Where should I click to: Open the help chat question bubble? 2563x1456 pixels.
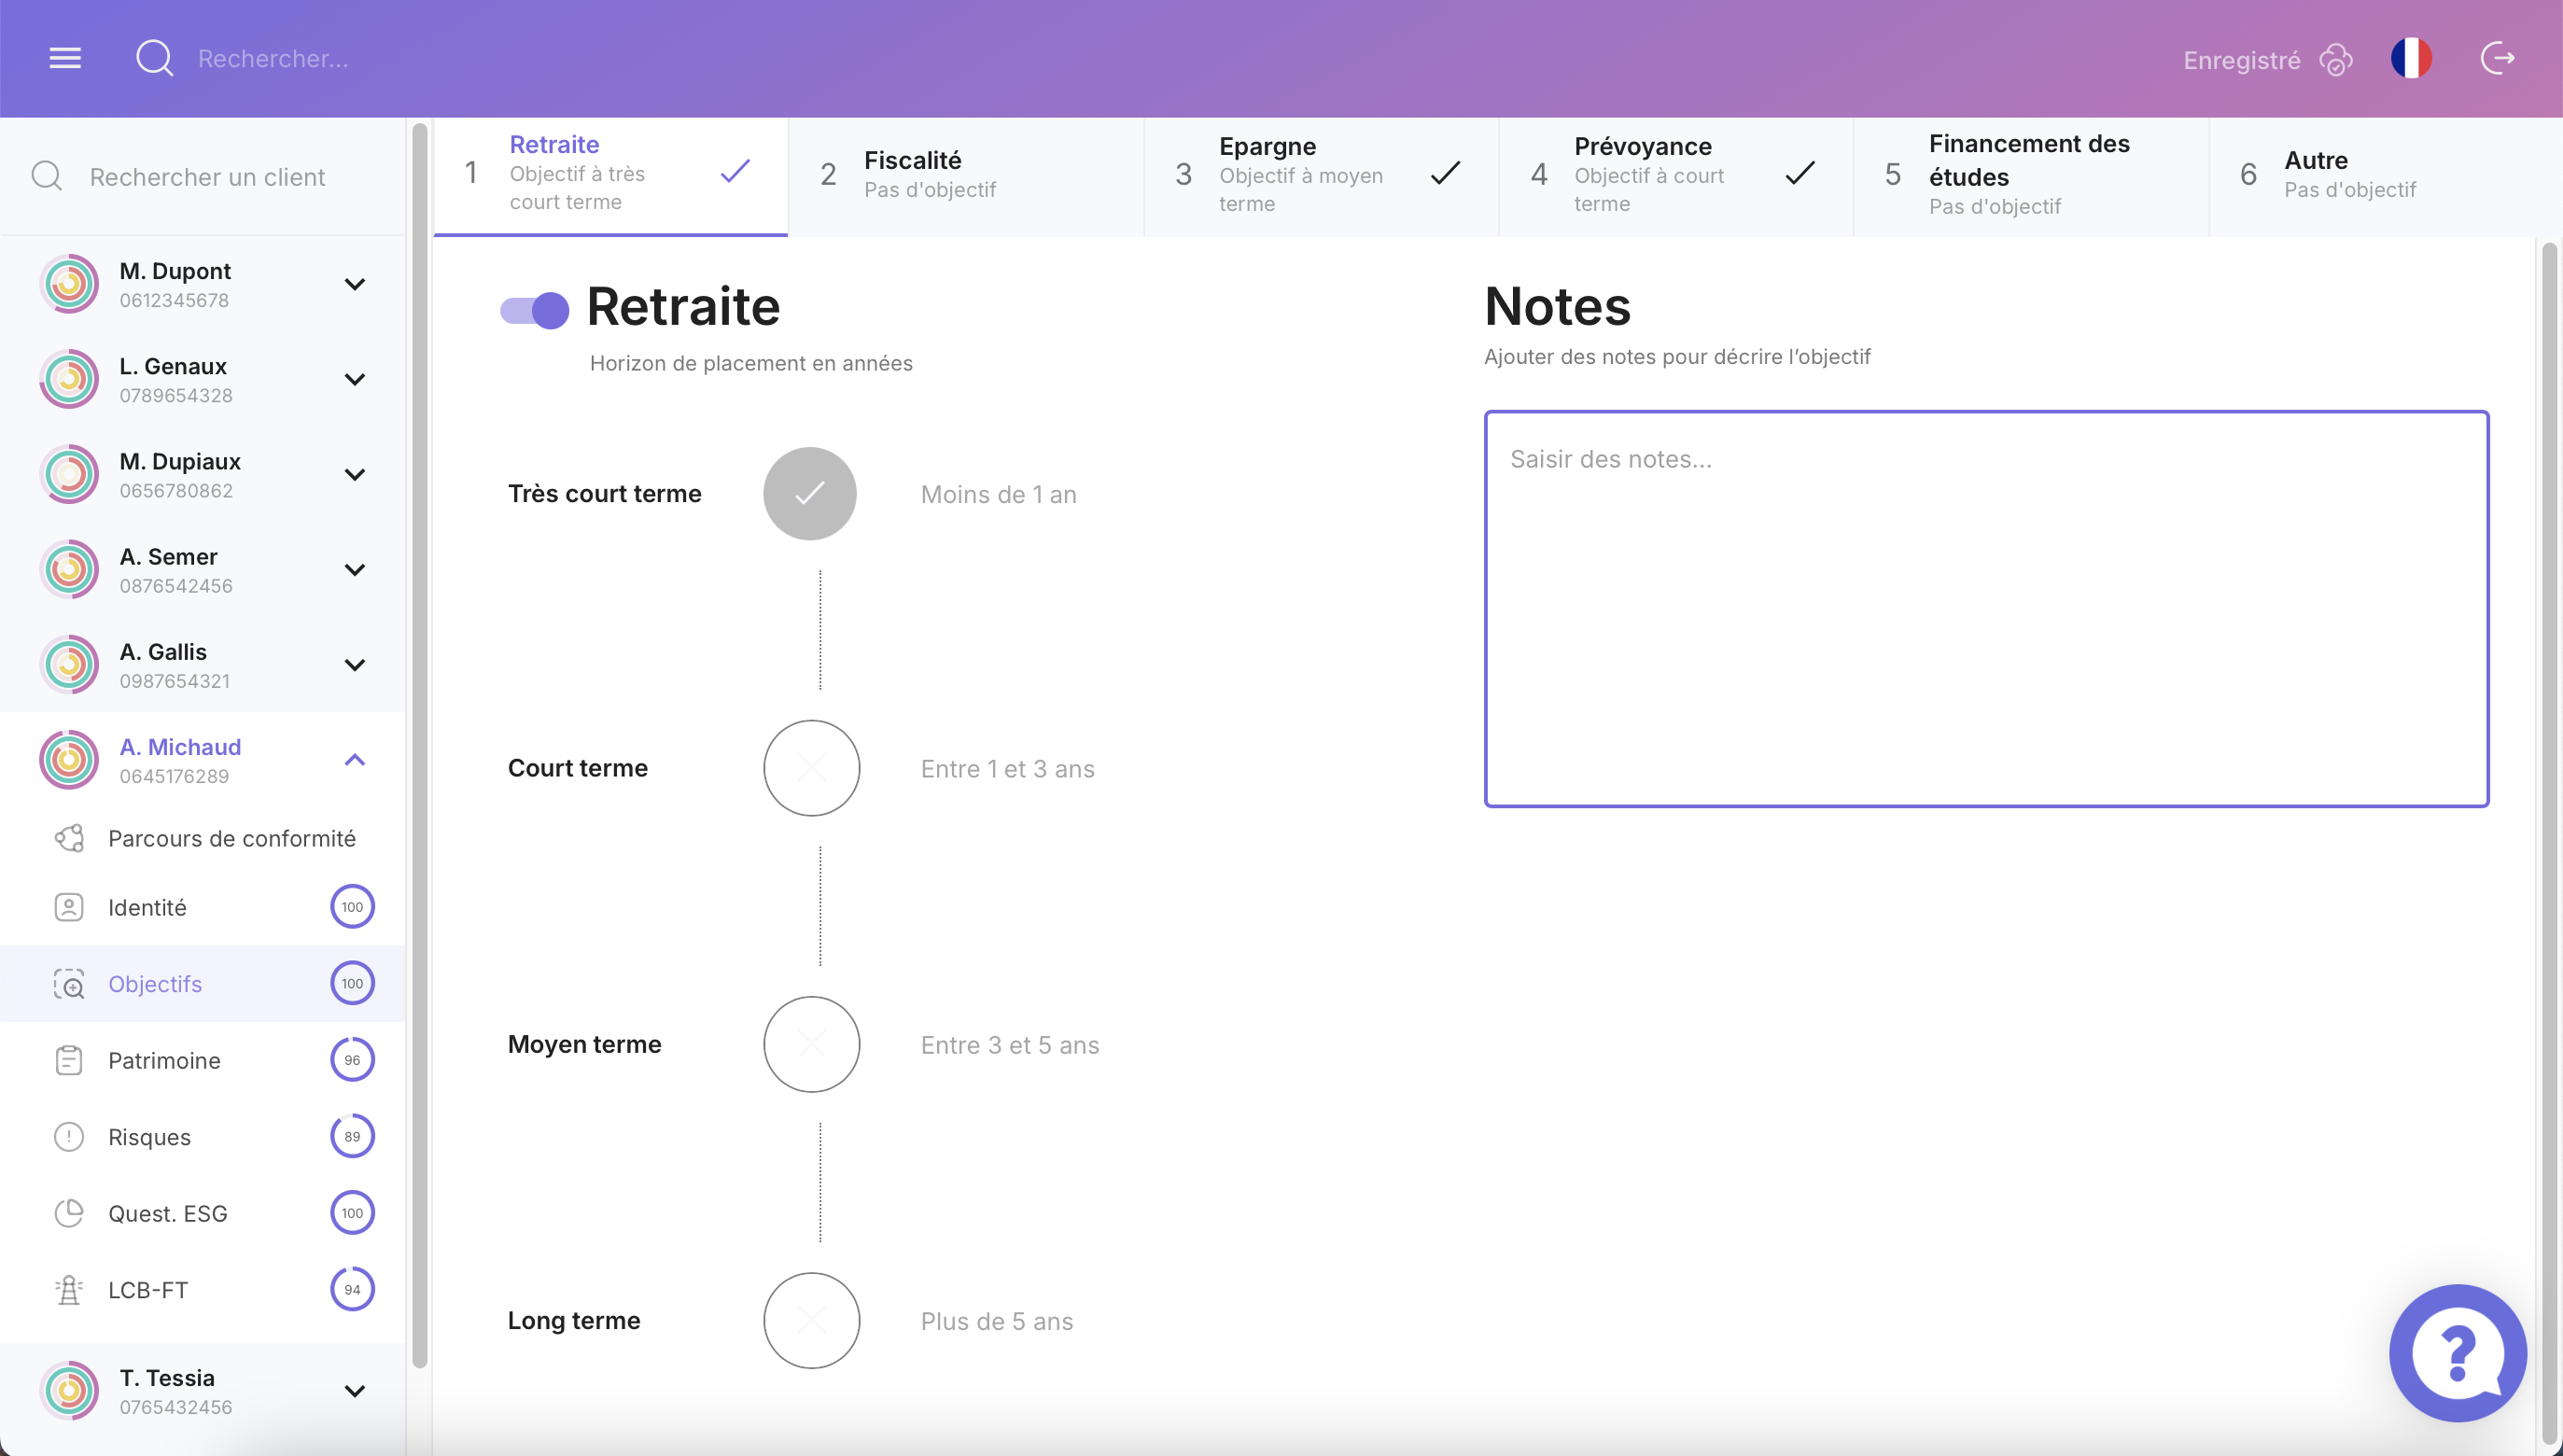tap(2457, 1352)
